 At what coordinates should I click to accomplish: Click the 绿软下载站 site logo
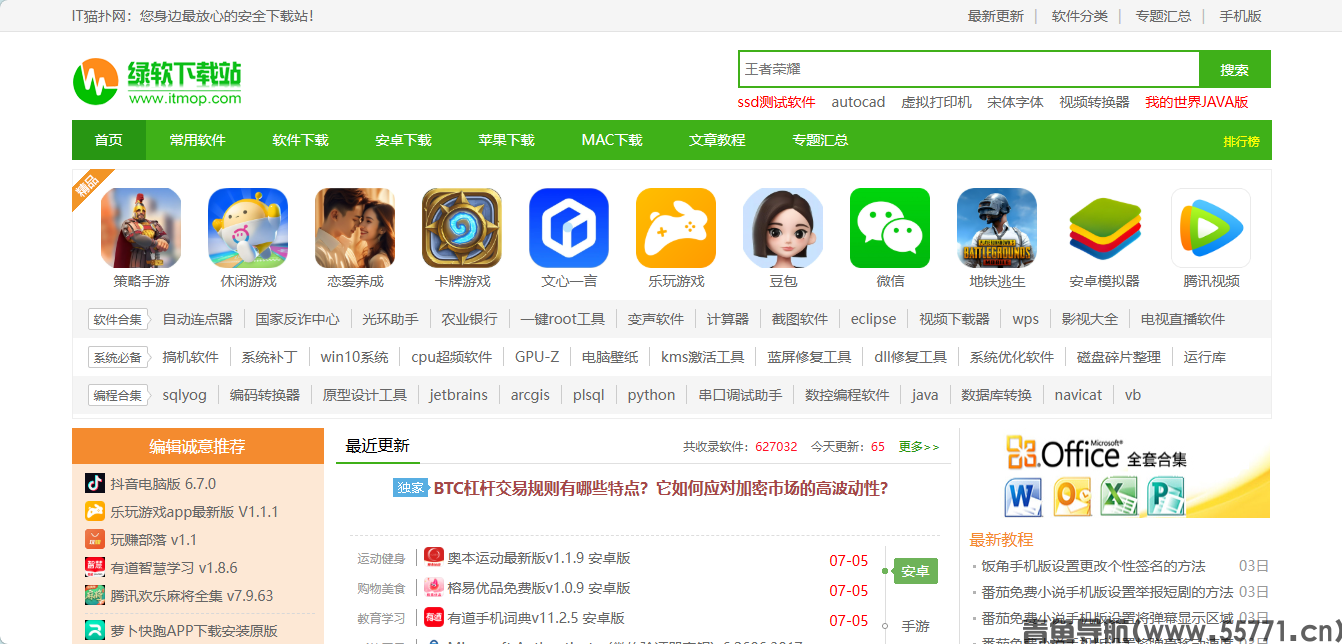click(x=158, y=80)
